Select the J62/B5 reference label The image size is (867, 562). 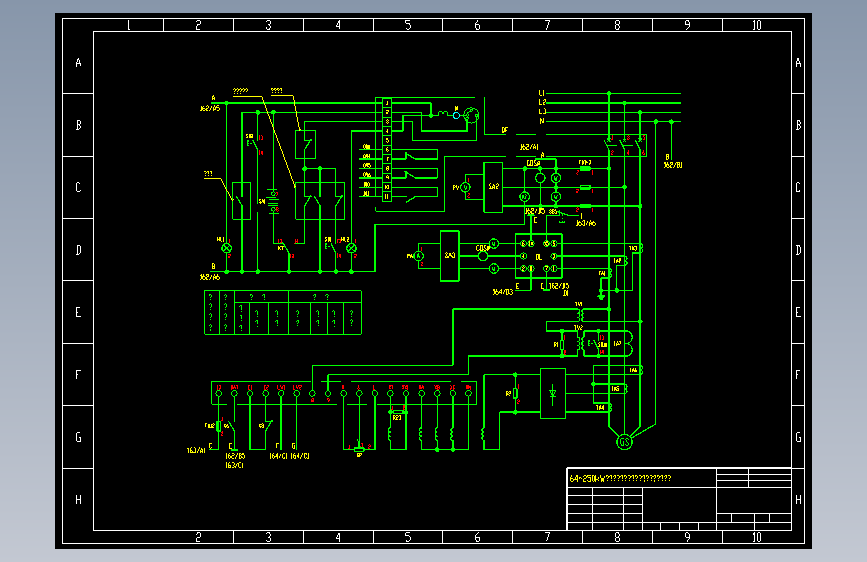pyautogui.click(x=234, y=456)
